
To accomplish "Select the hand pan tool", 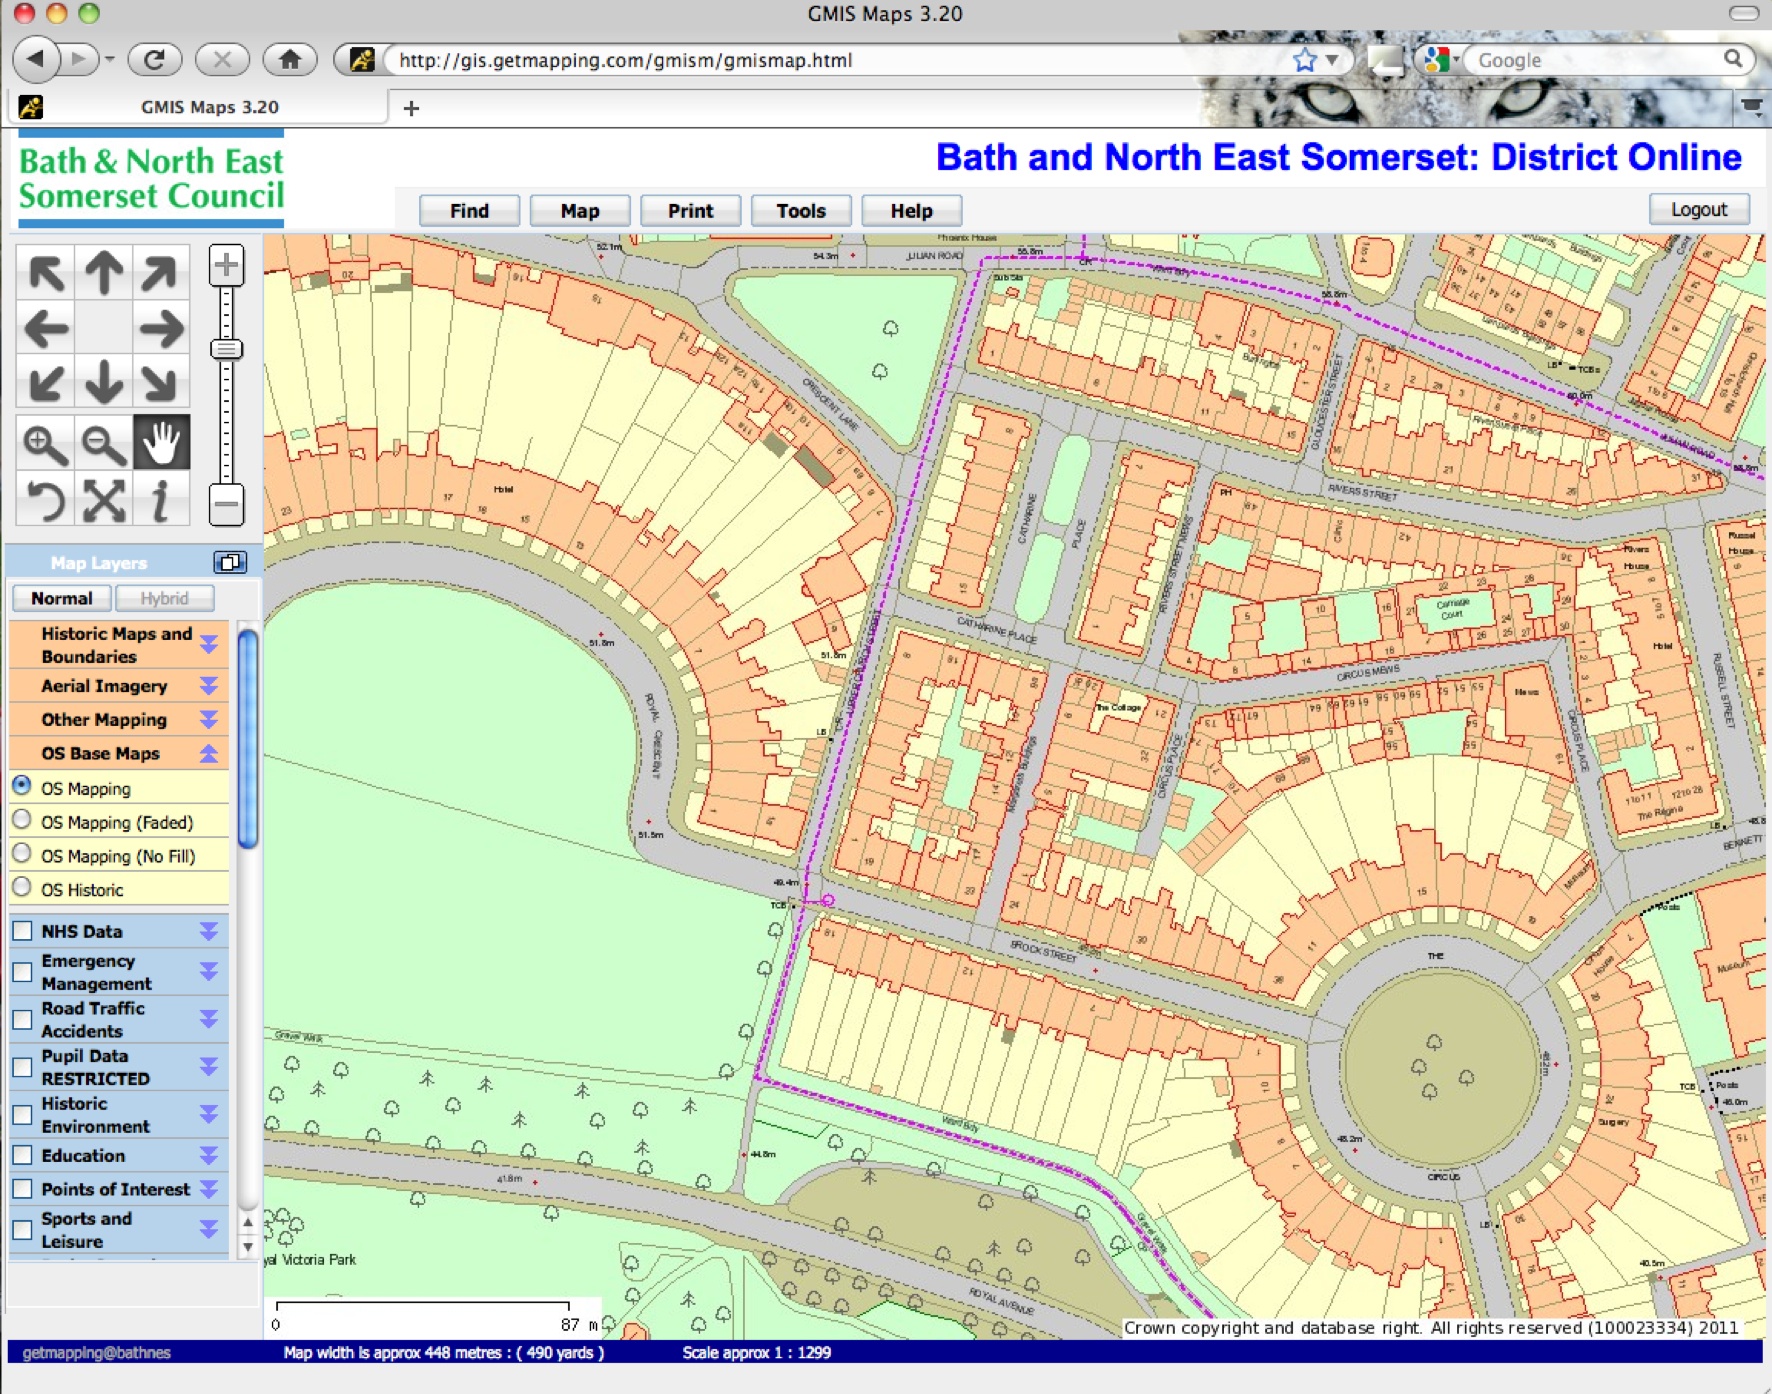I will tap(160, 443).
